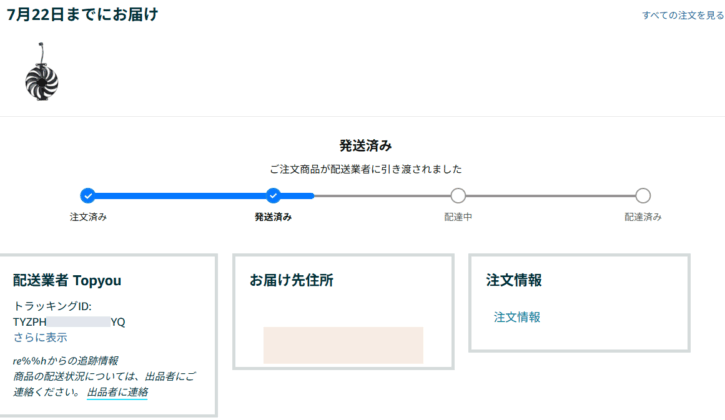725x420 pixels.
Task: Contact the seller via 出品者に連絡
Action: tap(117, 392)
